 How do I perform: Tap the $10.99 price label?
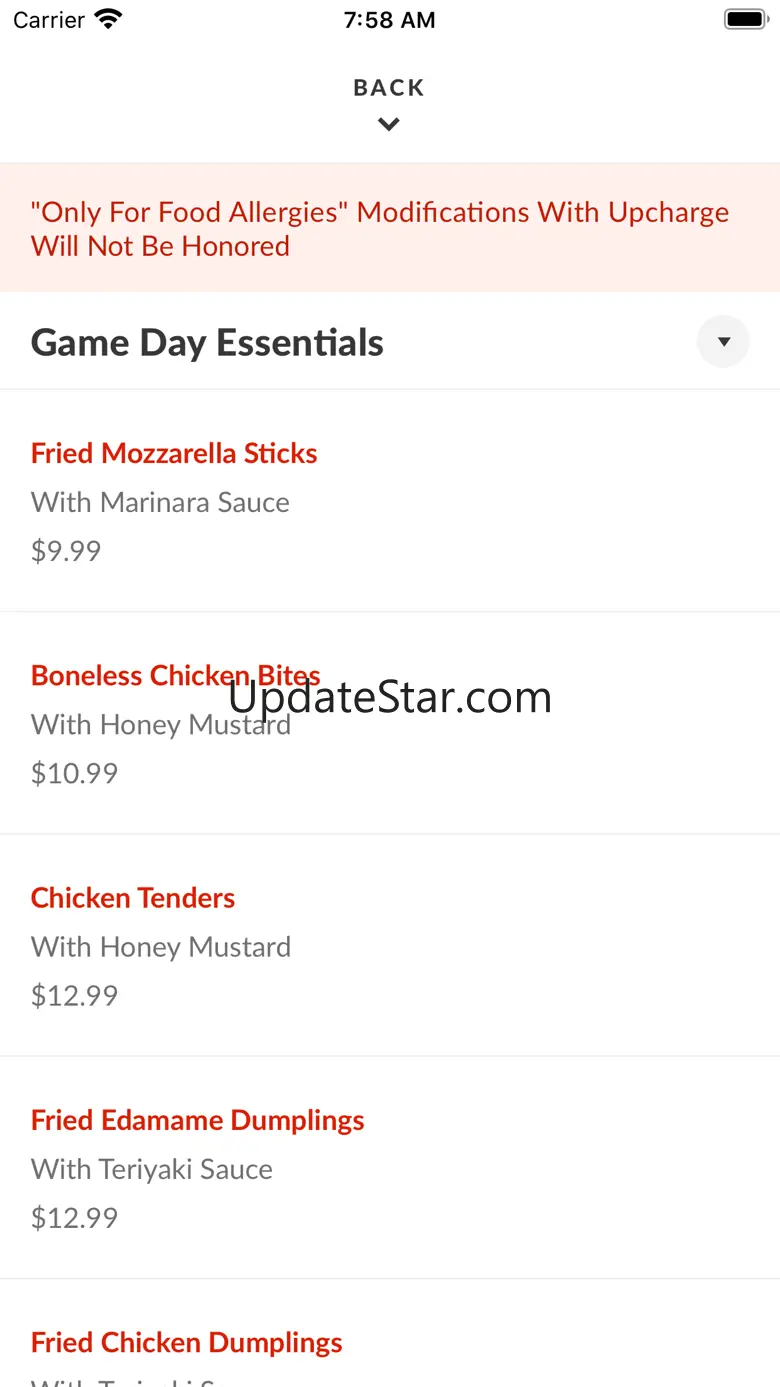(x=74, y=773)
